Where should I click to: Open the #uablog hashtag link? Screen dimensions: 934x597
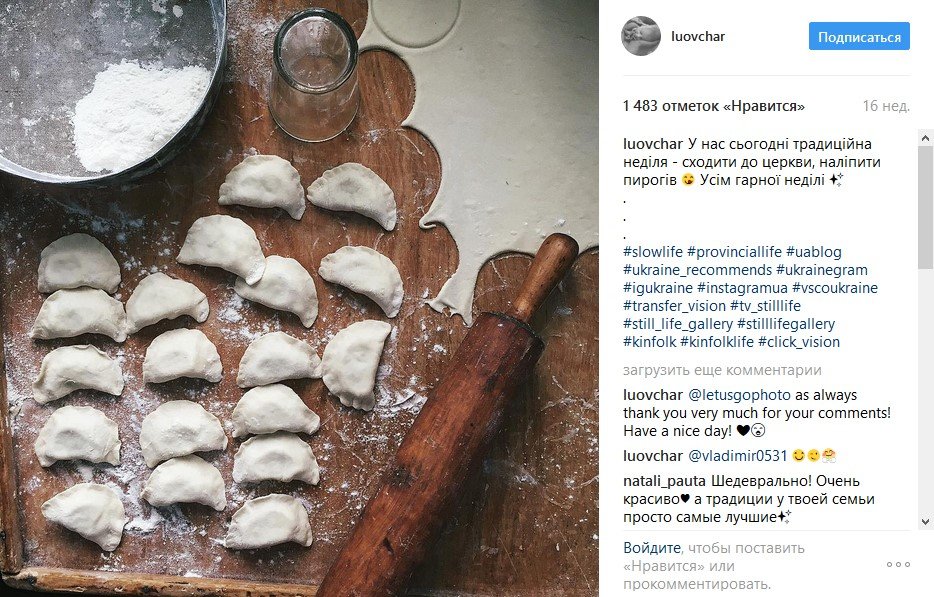point(813,252)
